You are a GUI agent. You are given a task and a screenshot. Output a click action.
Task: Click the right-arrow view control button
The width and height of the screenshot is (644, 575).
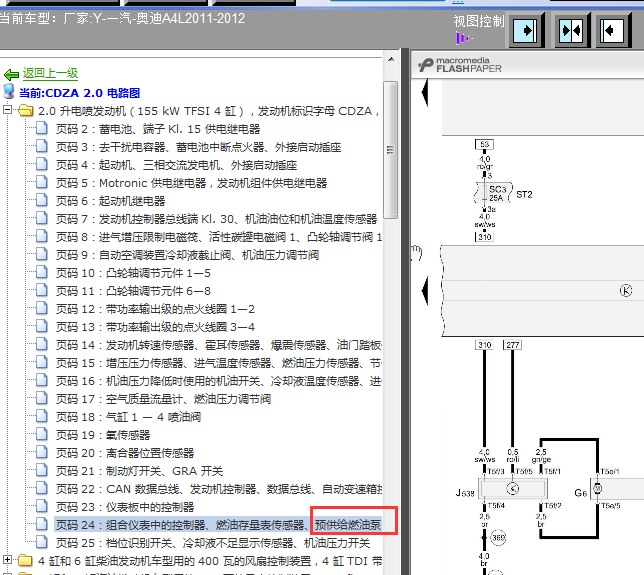pos(527,30)
